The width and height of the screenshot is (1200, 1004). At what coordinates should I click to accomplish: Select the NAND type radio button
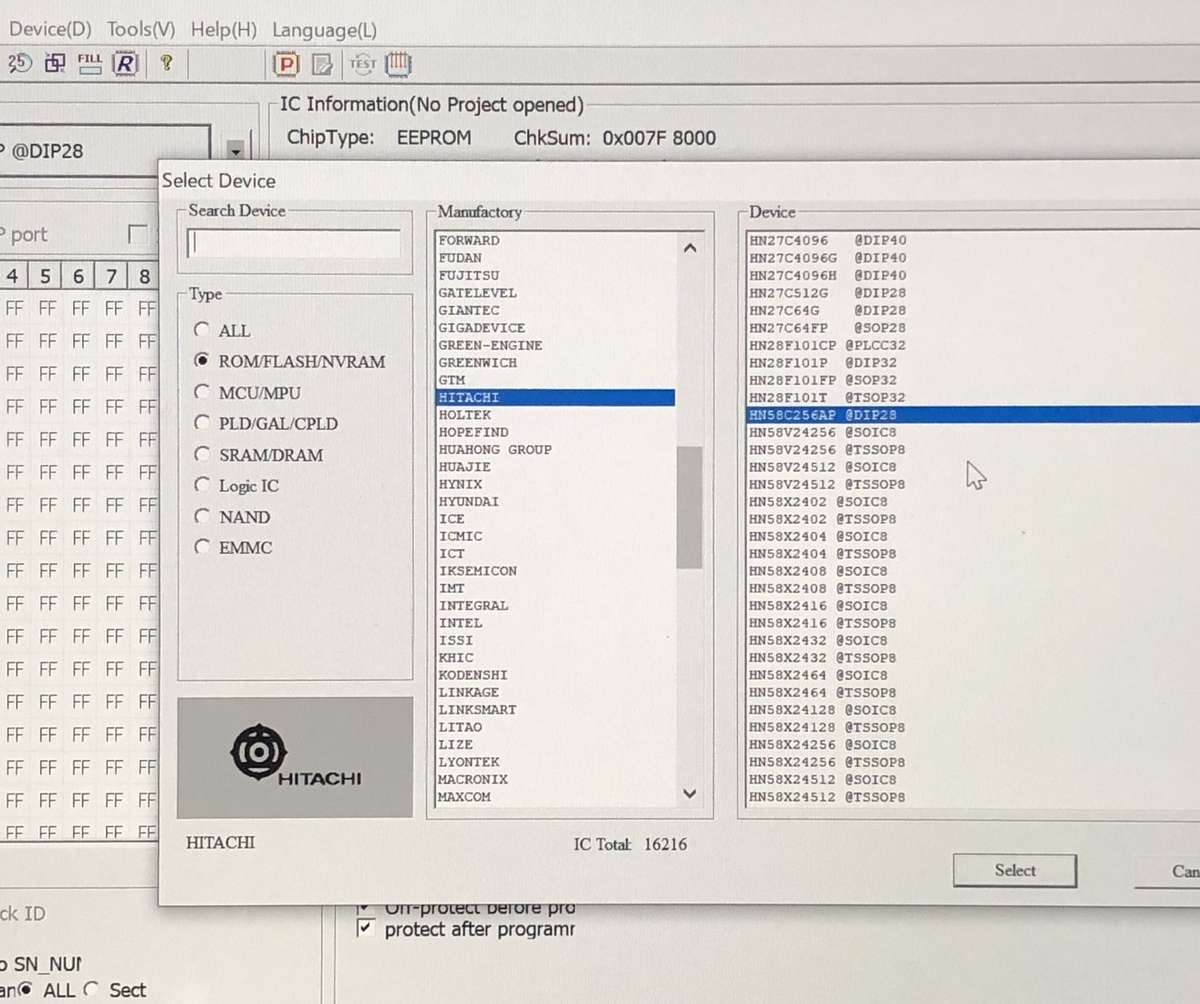click(x=203, y=516)
